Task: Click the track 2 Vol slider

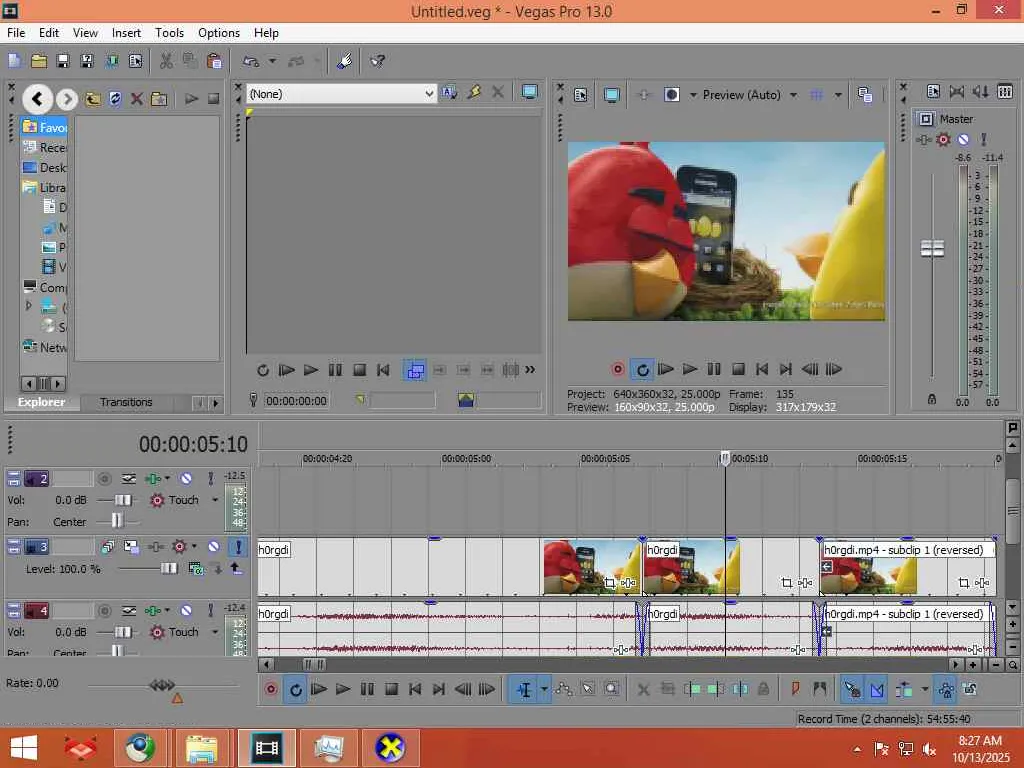Action: (x=123, y=500)
